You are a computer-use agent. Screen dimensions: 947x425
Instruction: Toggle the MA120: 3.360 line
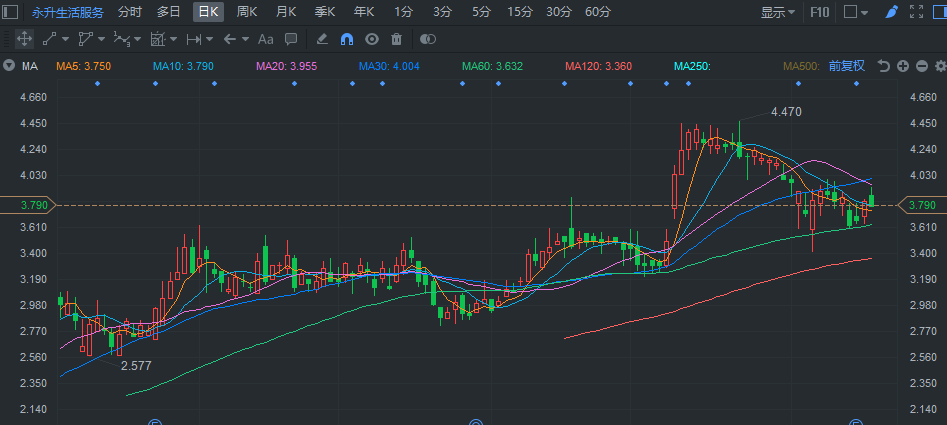click(x=599, y=66)
